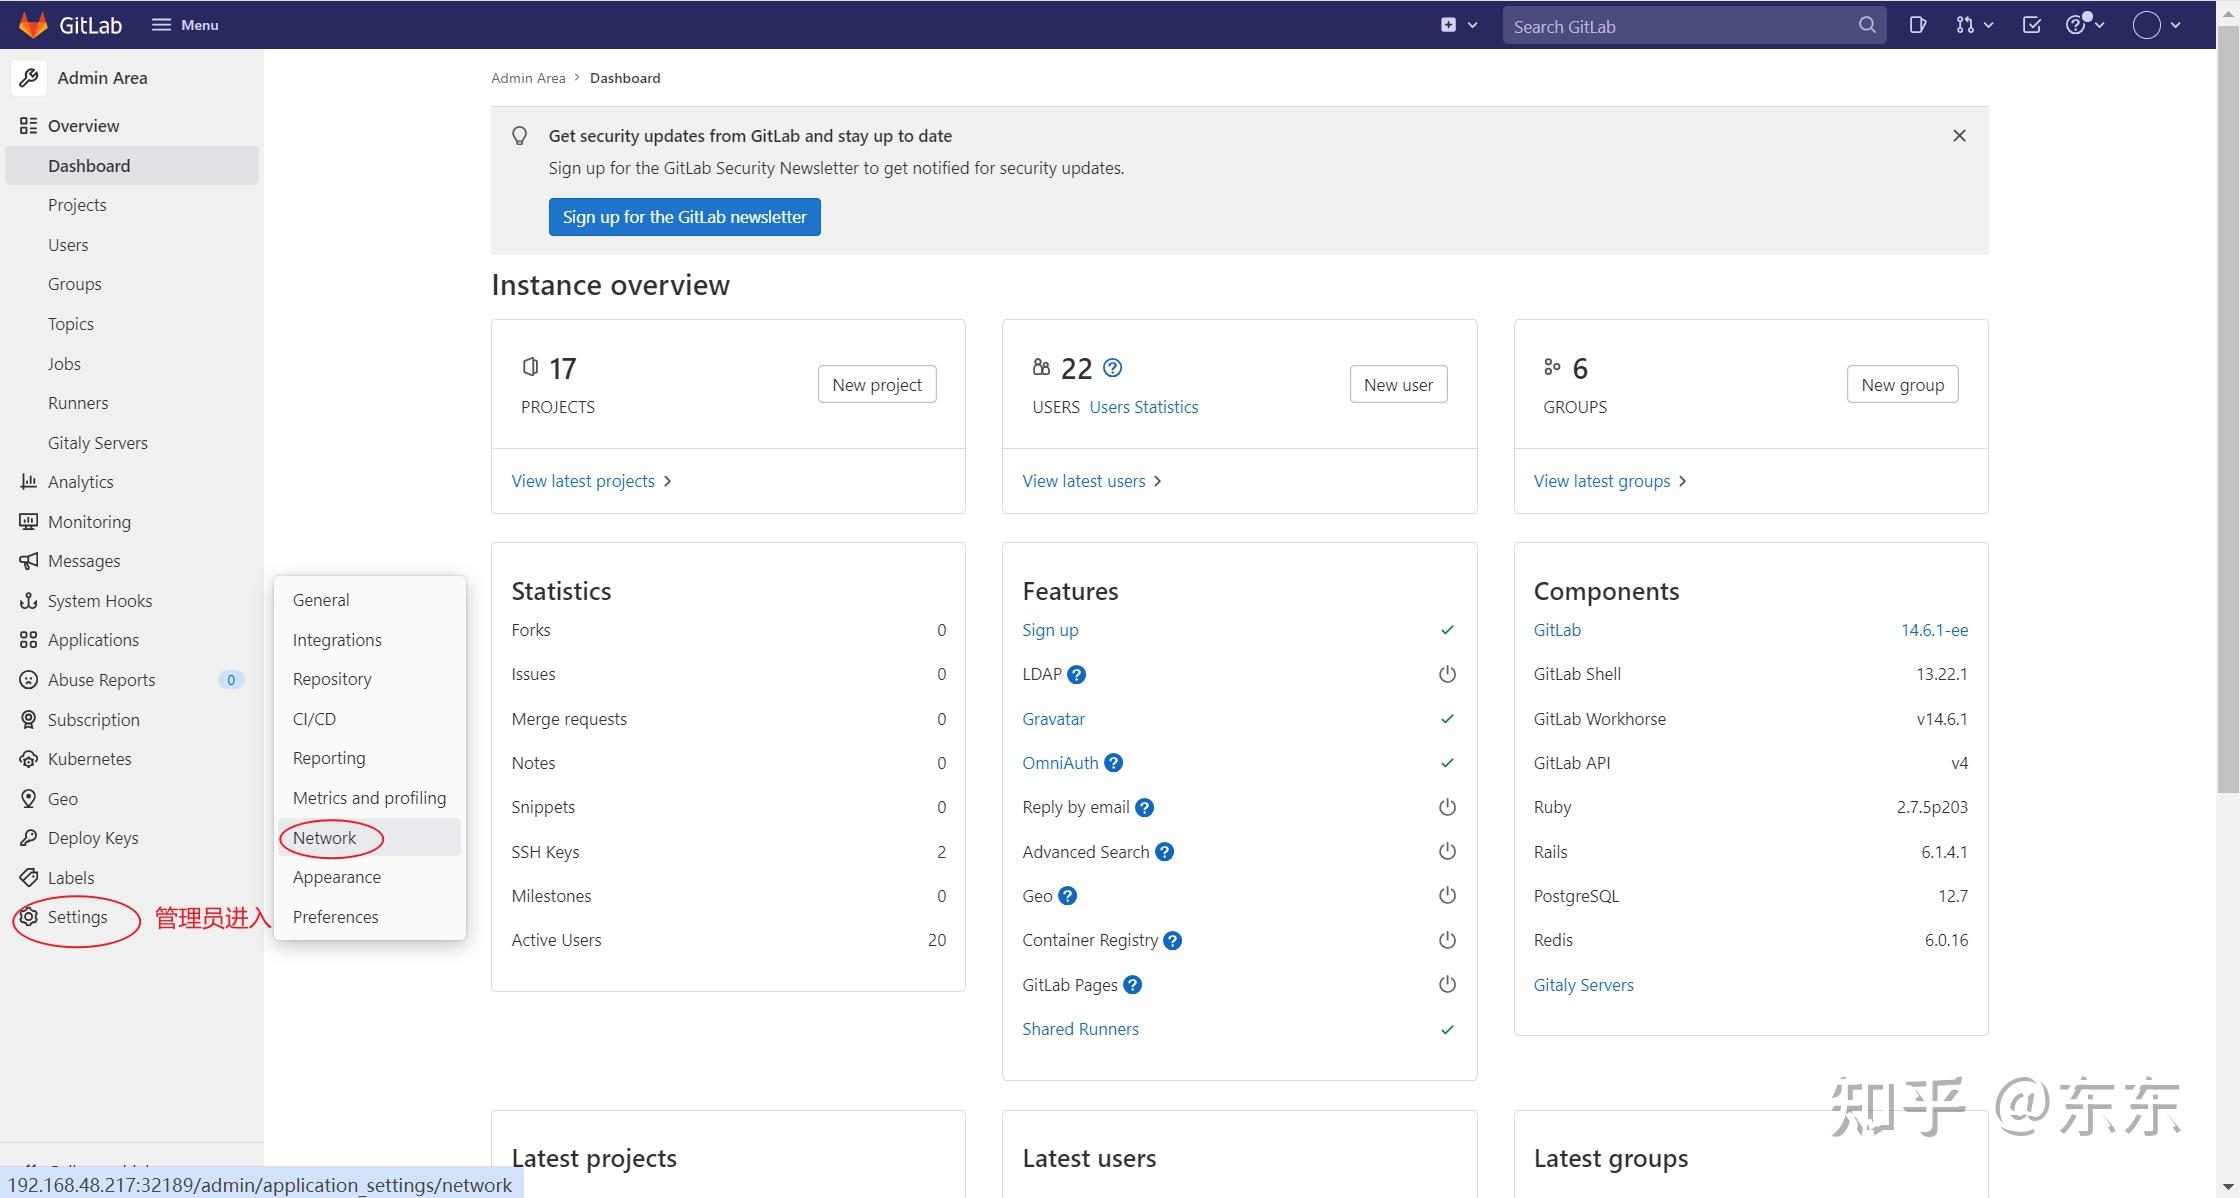Open the Menu item in top bar
The image size is (2240, 1198).
[185, 24]
